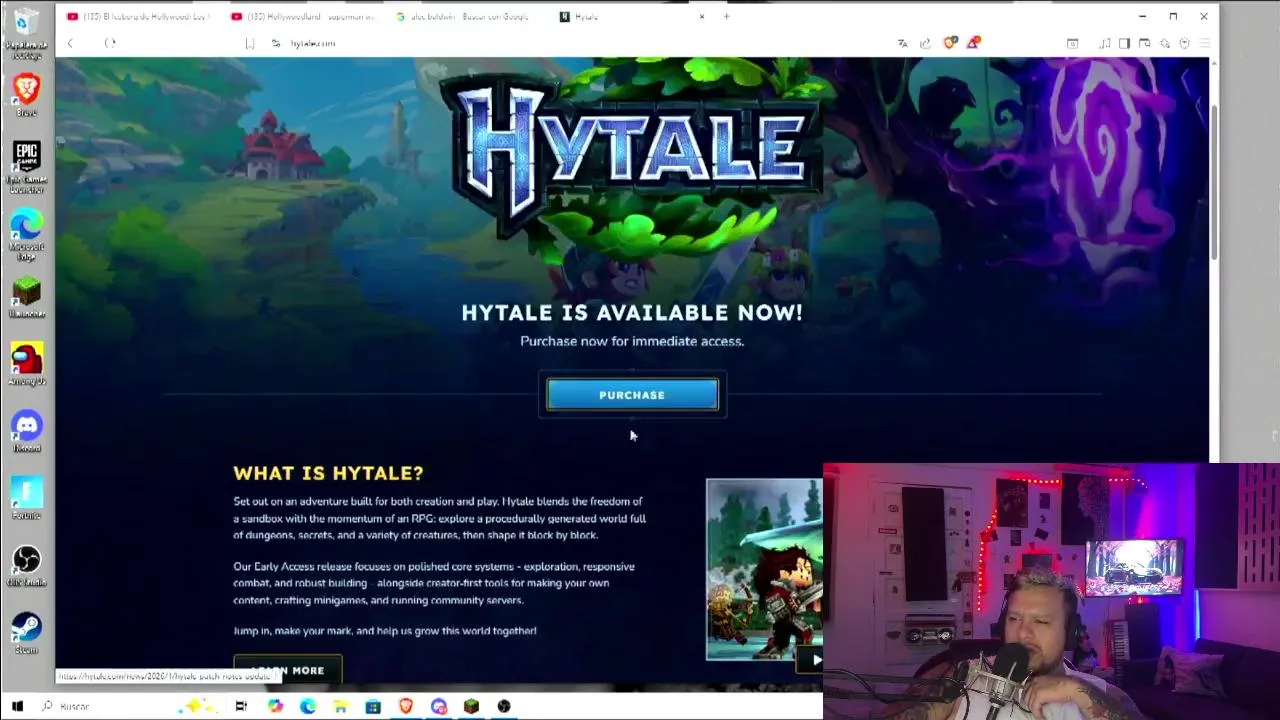Launch Fortnite desktop shortcut
The image size is (1280, 720).
coord(26,498)
